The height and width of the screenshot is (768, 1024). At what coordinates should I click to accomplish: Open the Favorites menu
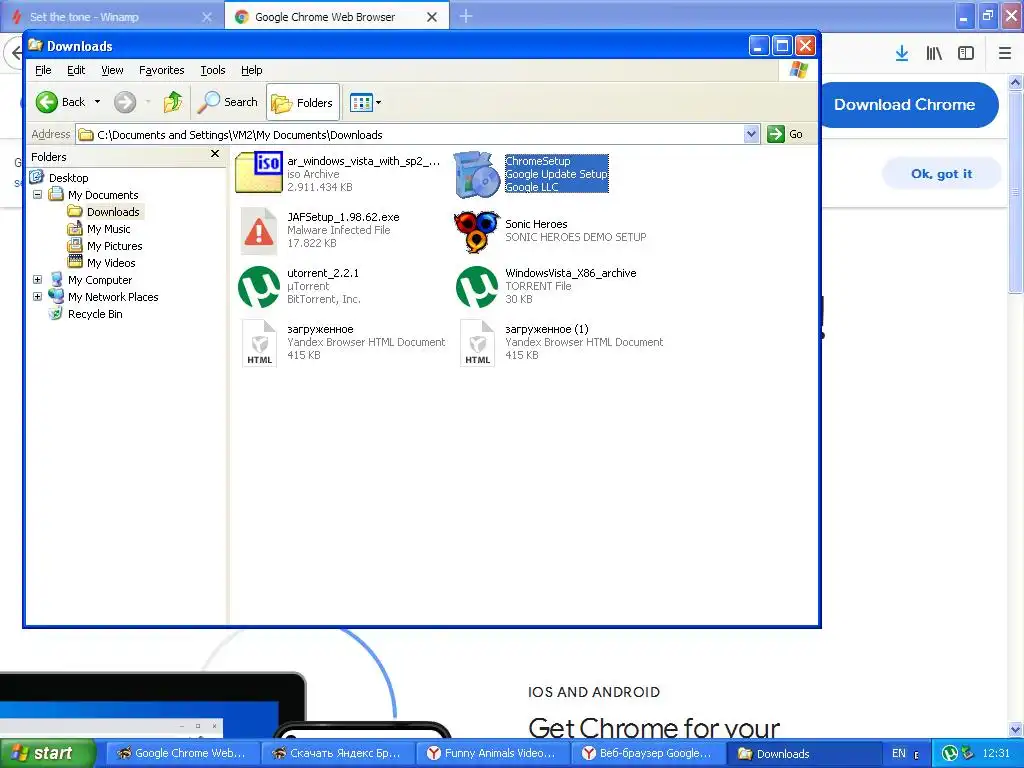point(161,70)
